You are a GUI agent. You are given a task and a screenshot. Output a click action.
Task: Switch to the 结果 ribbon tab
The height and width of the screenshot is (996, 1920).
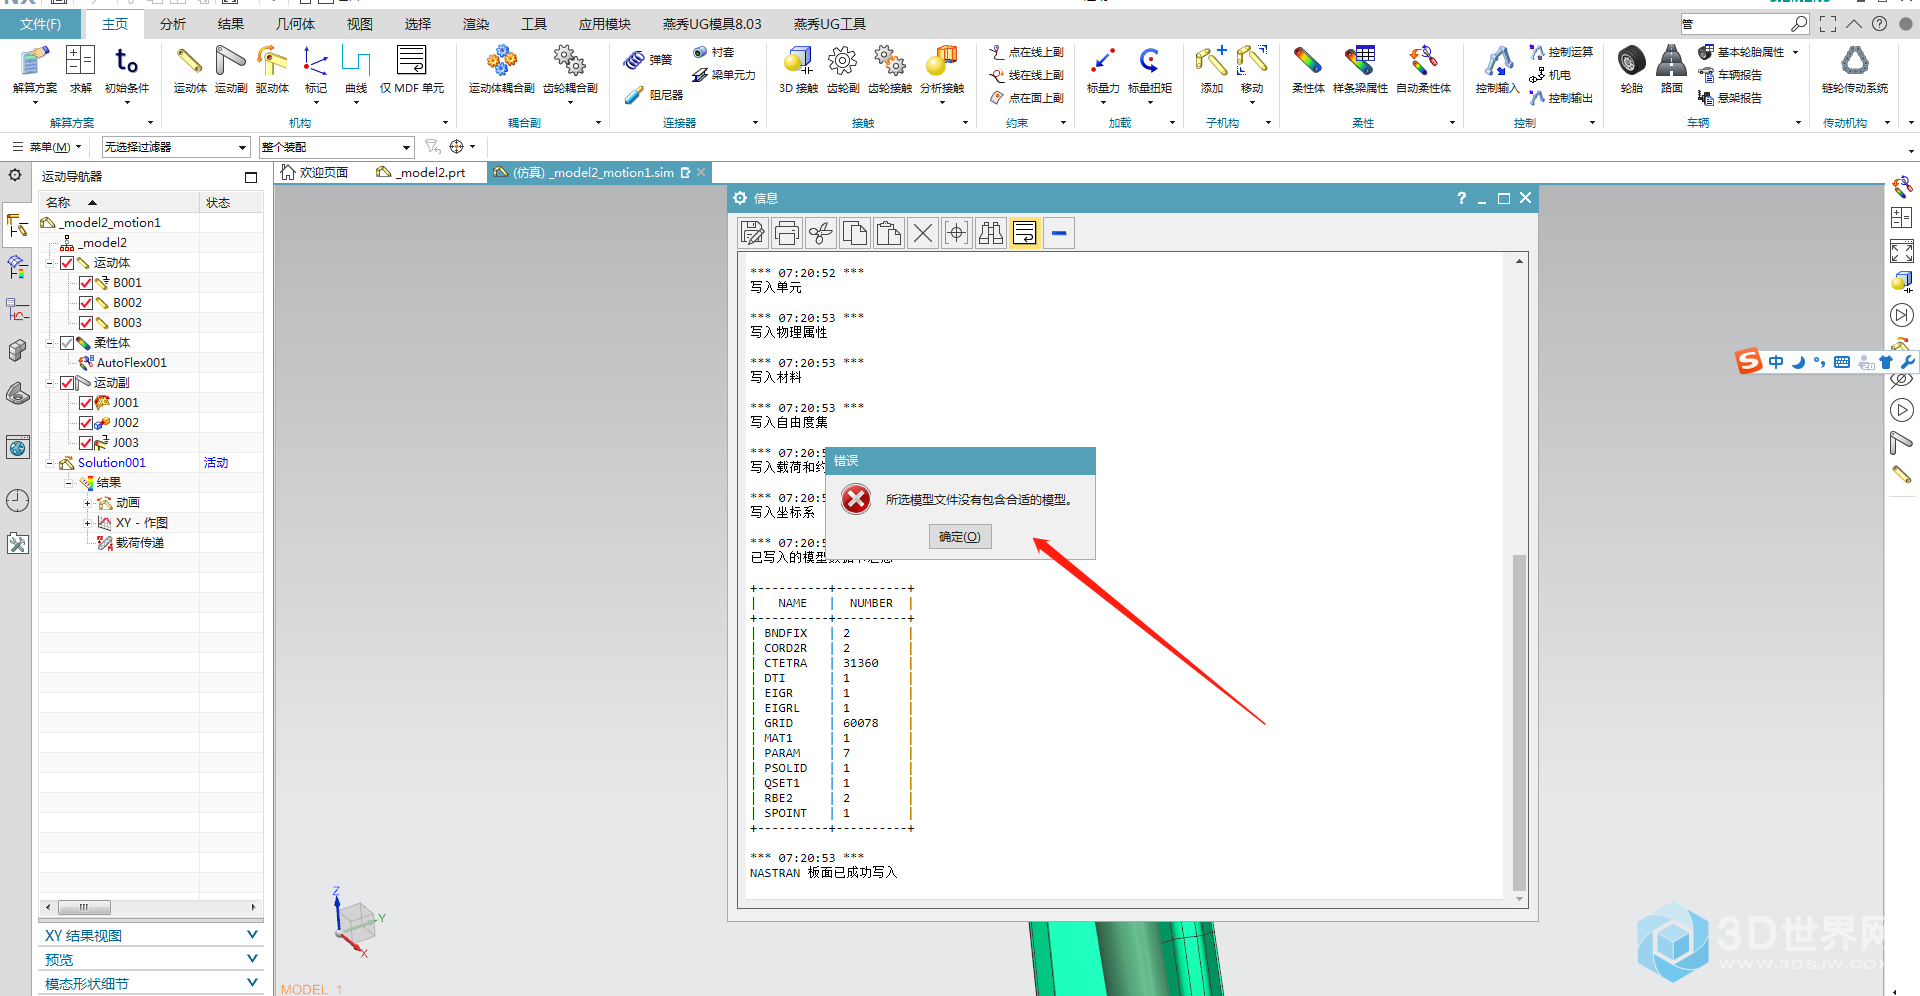click(231, 24)
